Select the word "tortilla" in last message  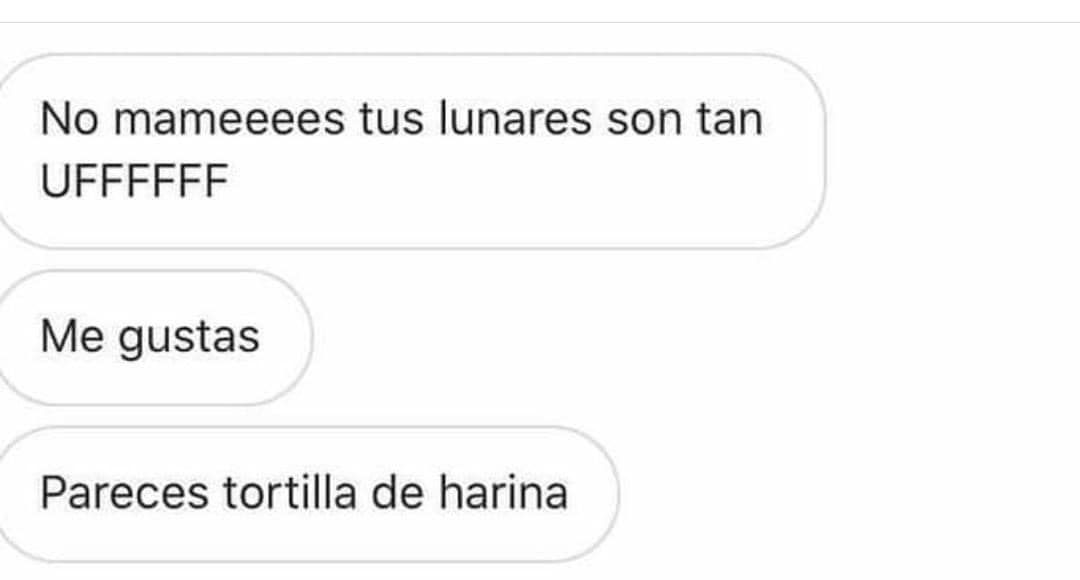pos(290,493)
